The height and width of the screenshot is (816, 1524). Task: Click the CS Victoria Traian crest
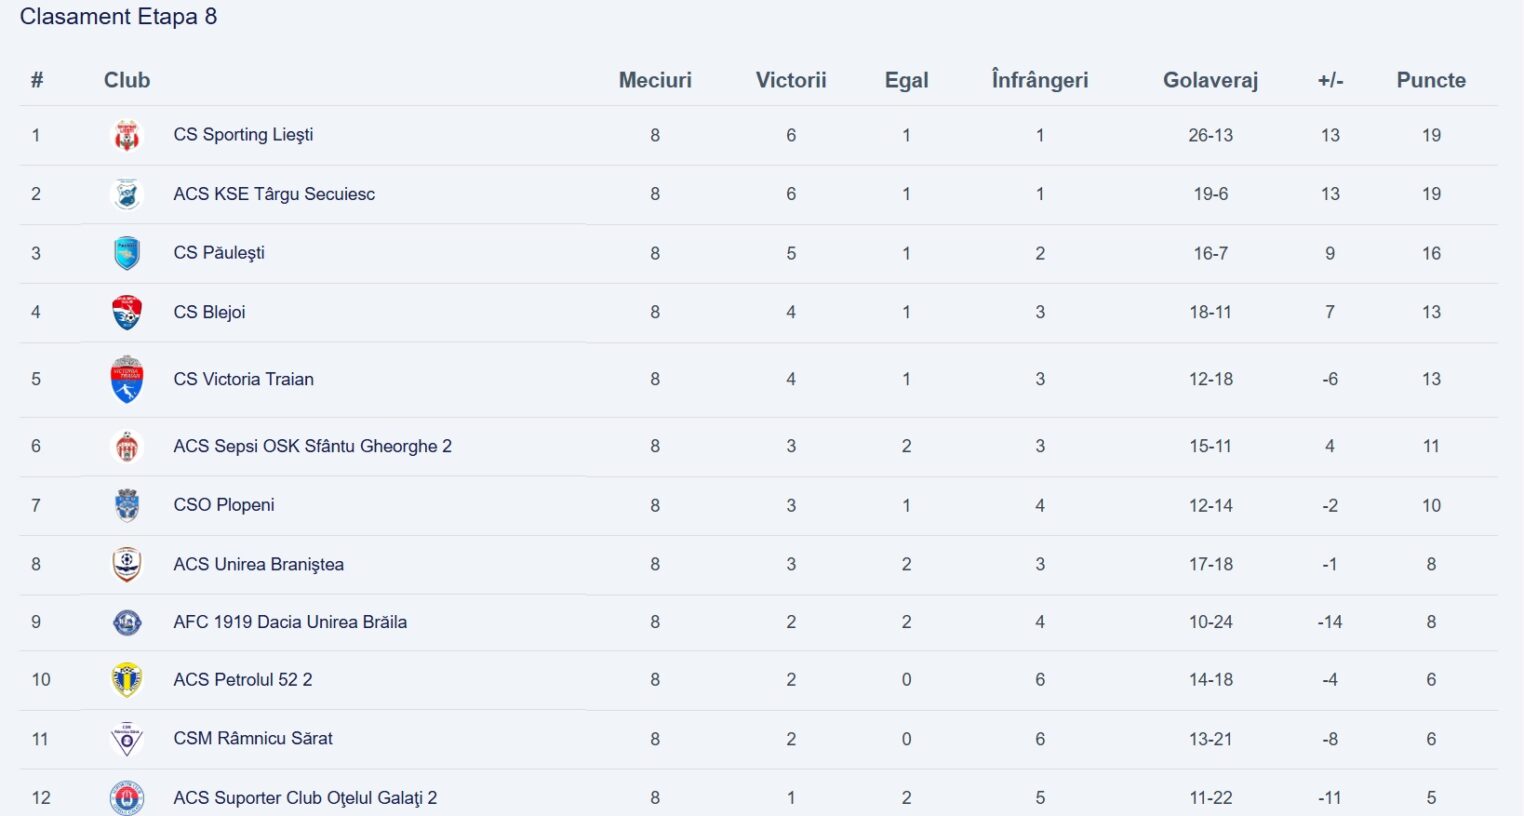click(x=127, y=379)
